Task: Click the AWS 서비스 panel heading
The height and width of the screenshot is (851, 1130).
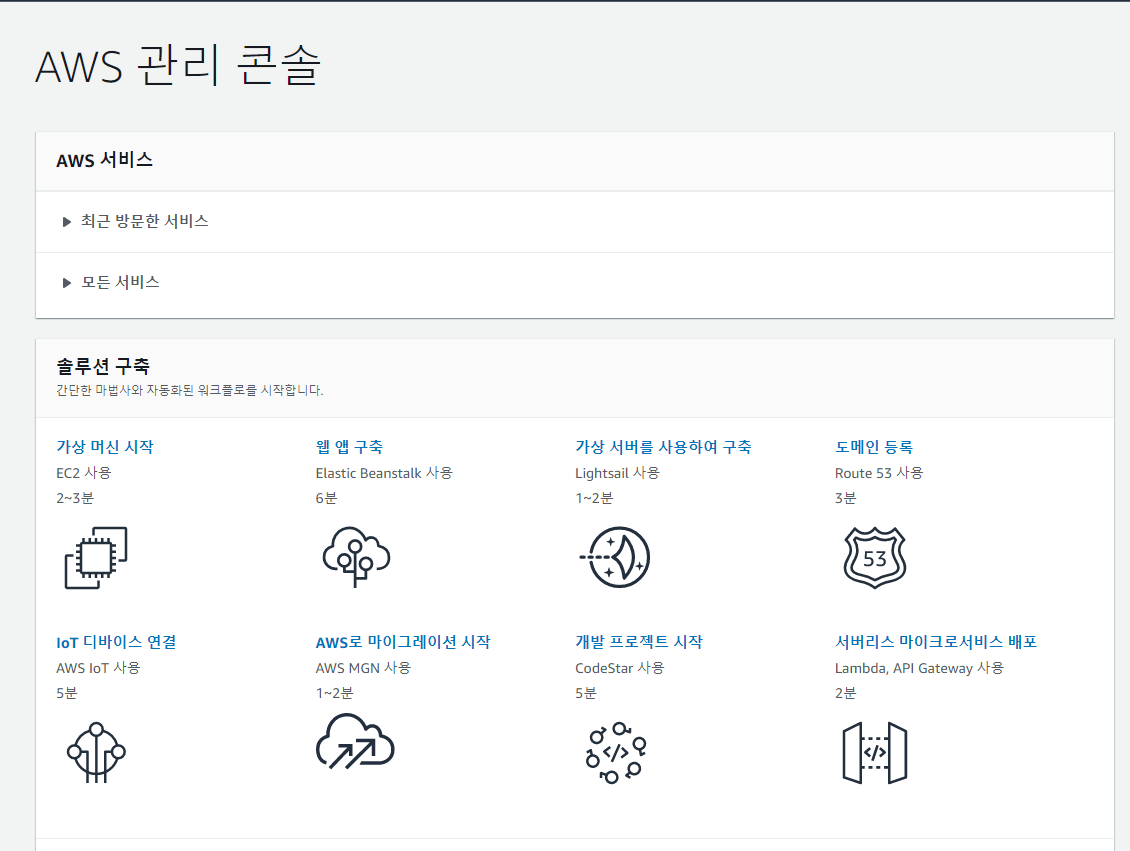Action: 104,160
